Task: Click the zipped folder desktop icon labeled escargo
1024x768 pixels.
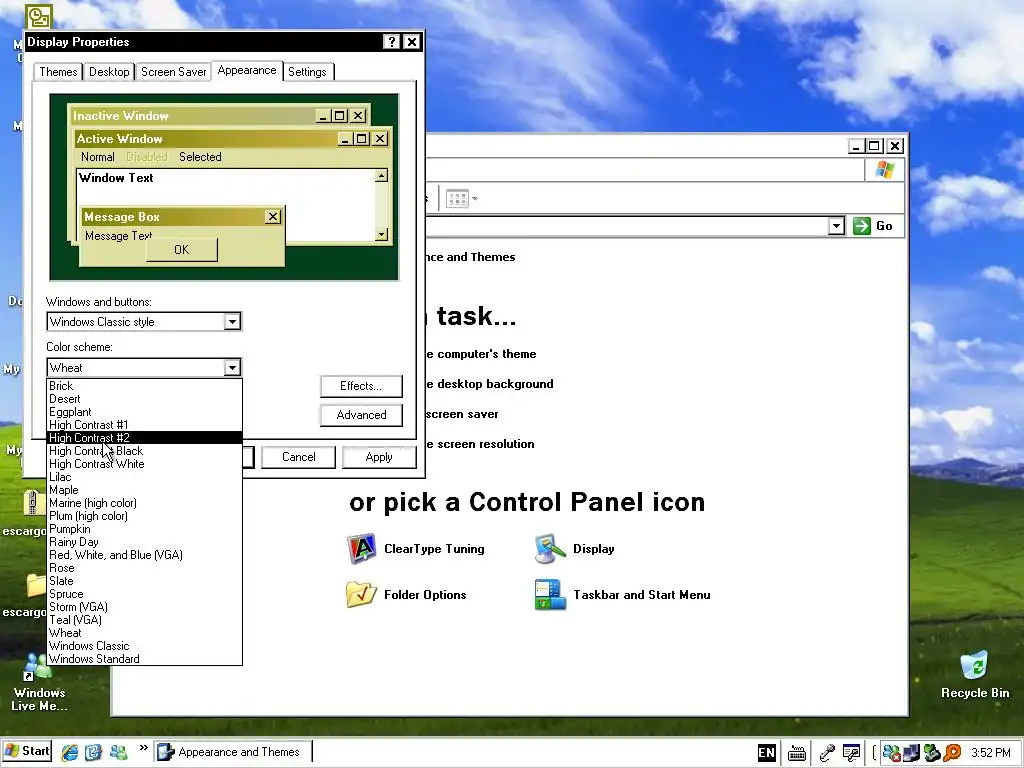Action: 31,504
